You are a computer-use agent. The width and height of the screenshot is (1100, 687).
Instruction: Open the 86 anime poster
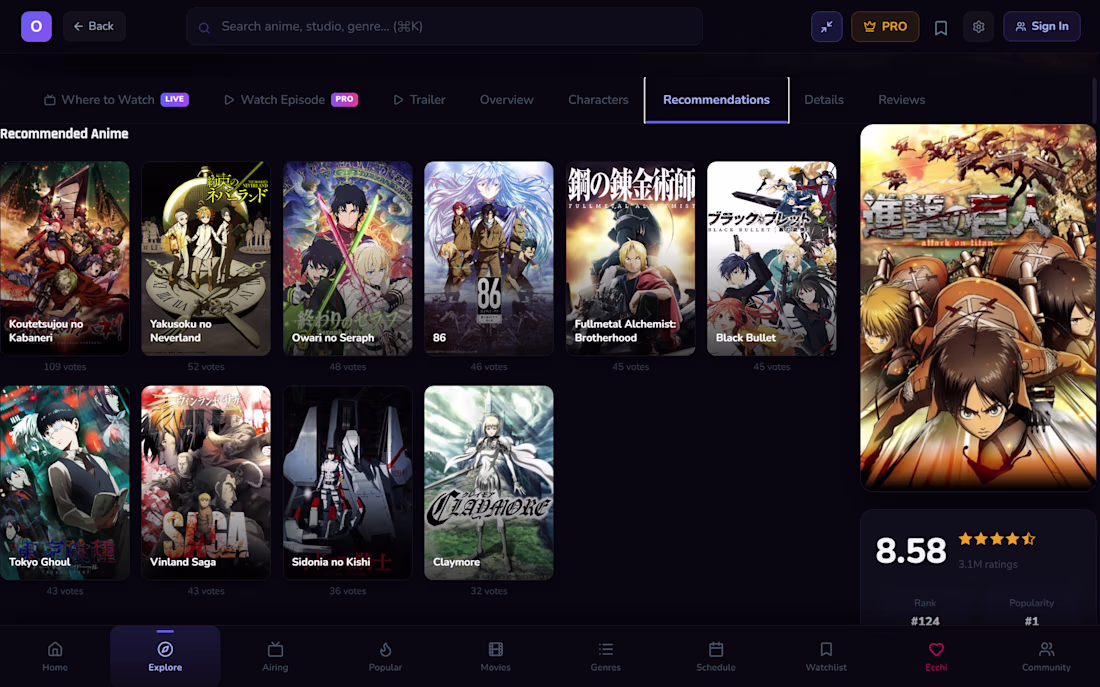(489, 258)
